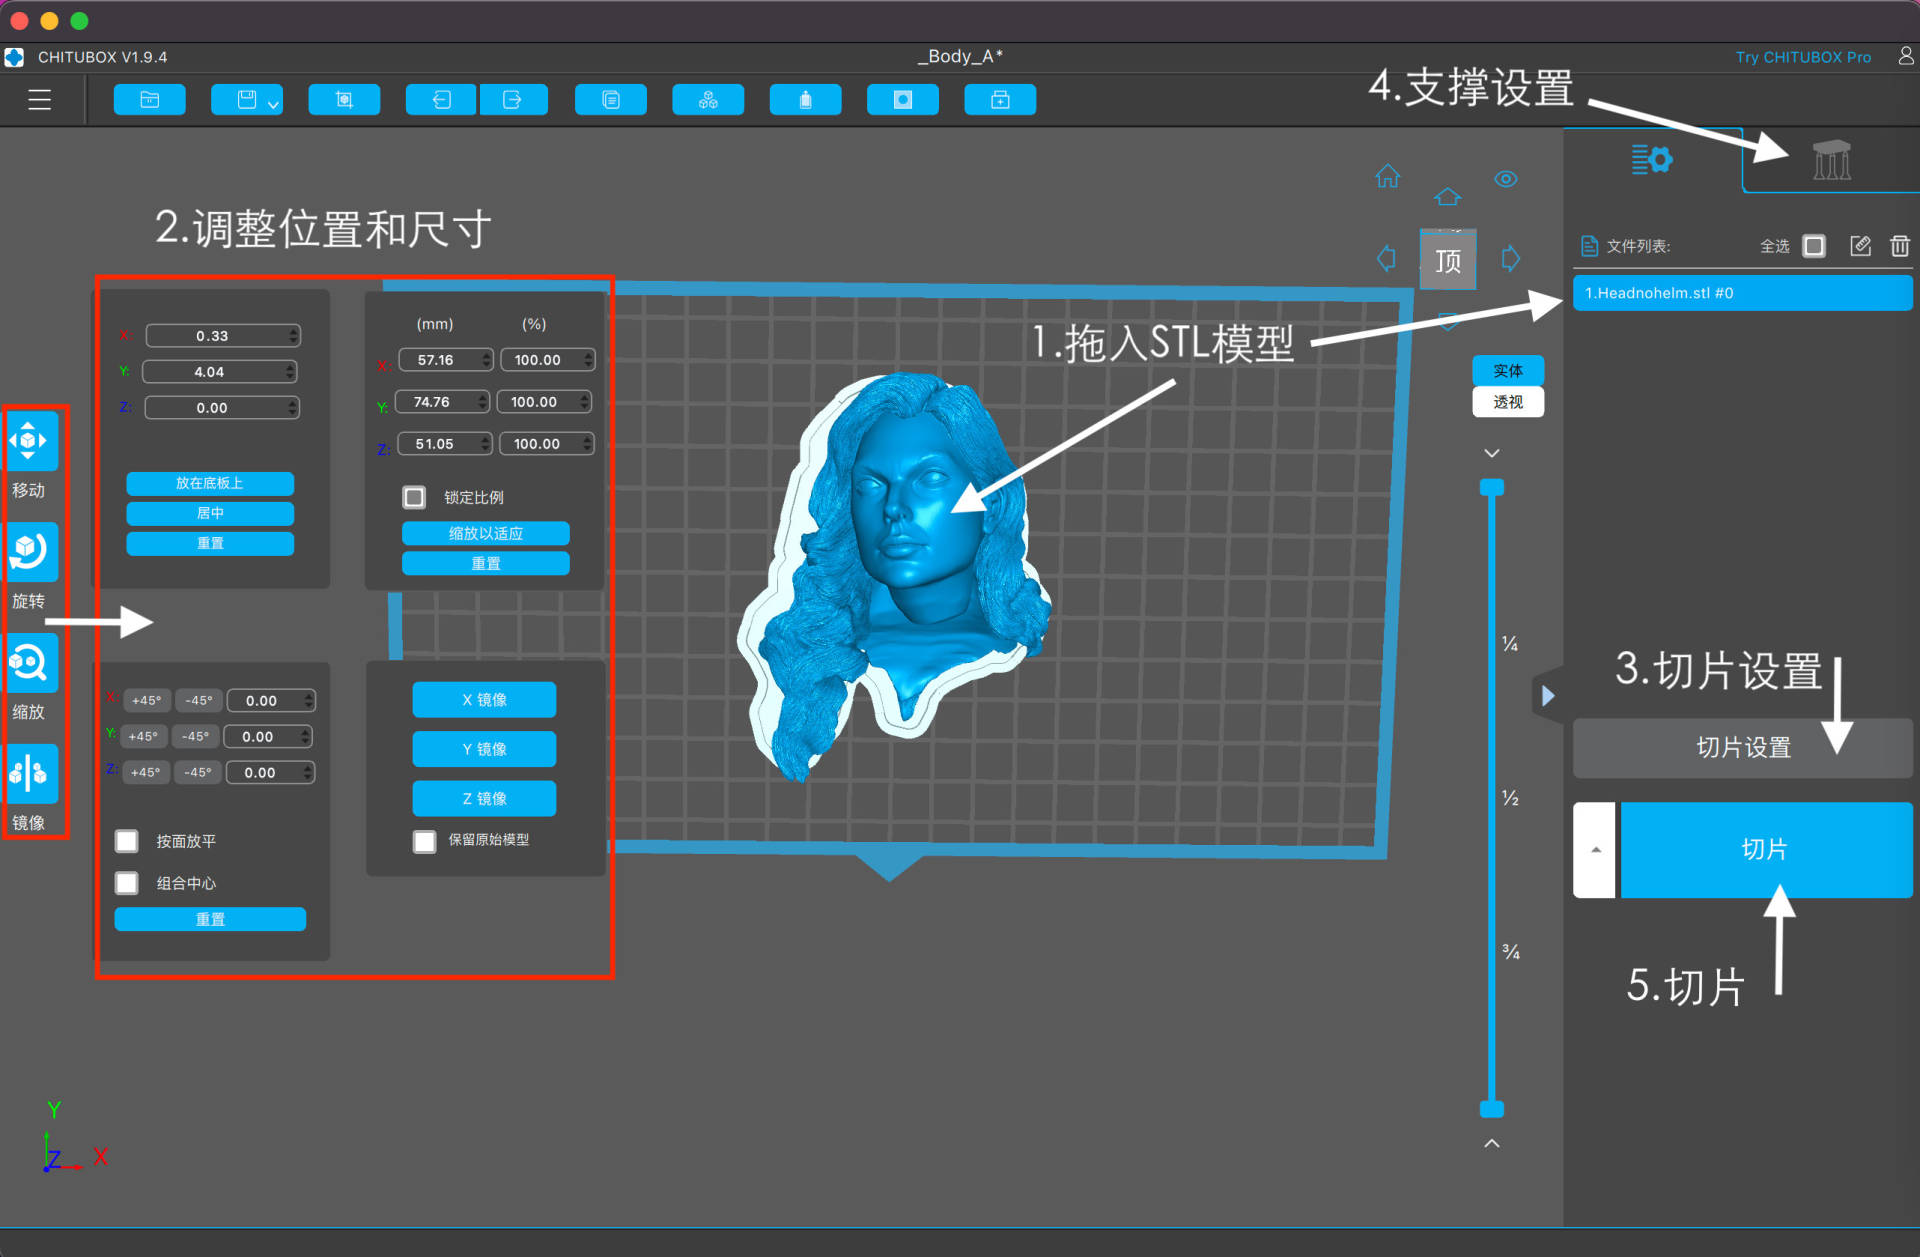Viewport: 1920px width, 1257px height.
Task: Click the screenshot capture toolbar icon
Action: [x=344, y=100]
